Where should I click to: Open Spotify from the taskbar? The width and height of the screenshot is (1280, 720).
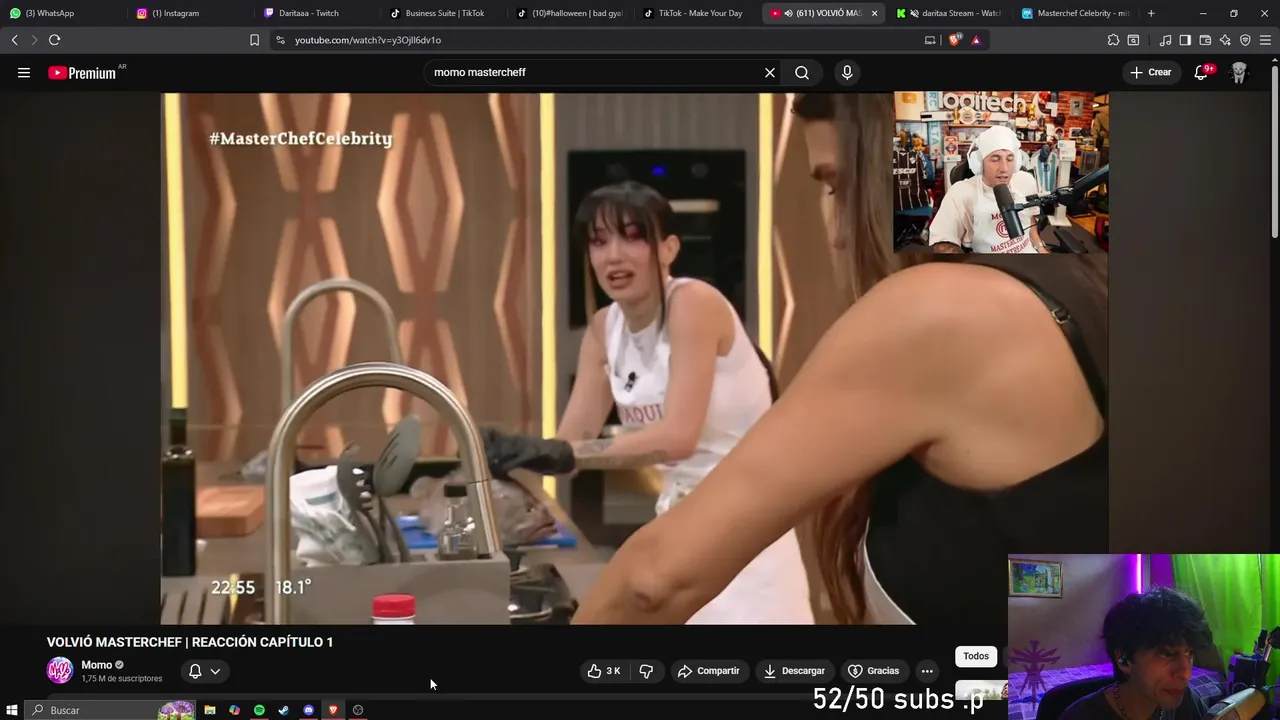click(259, 710)
